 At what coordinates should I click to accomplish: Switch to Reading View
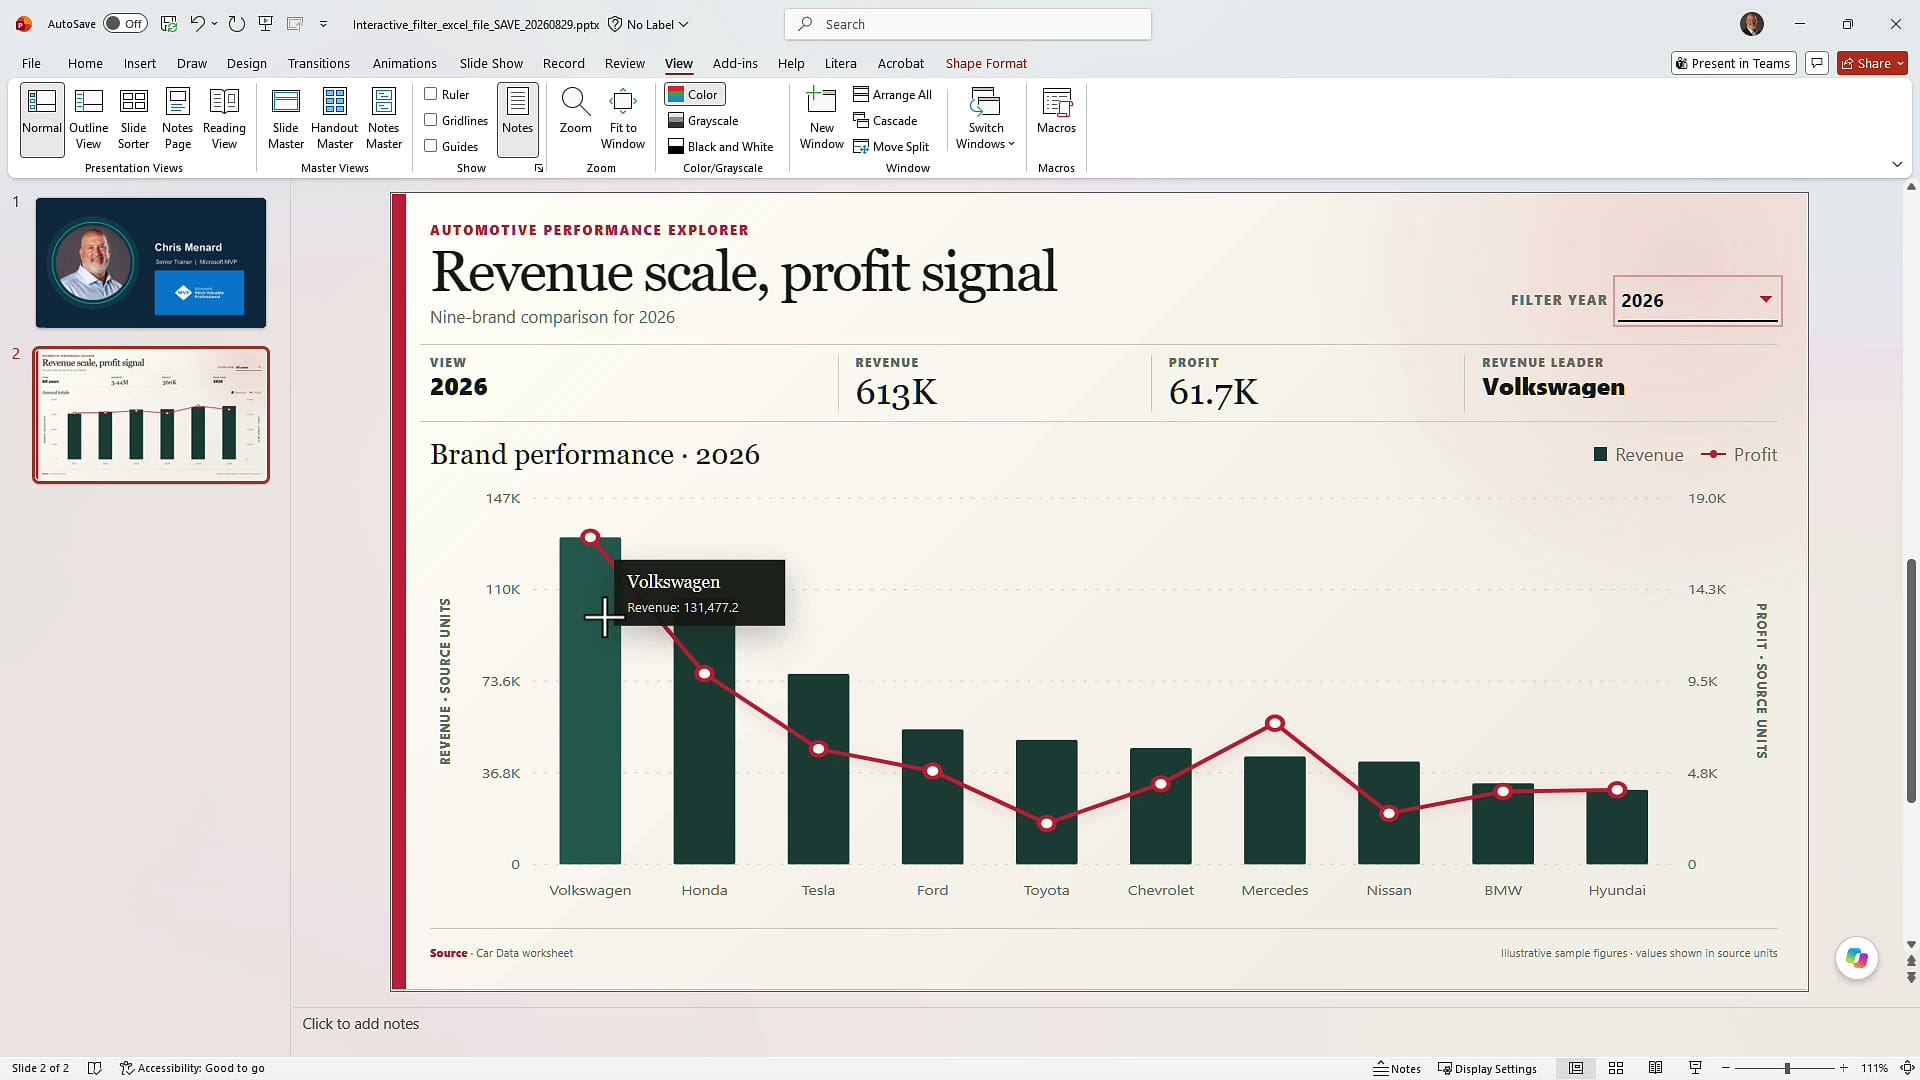[224, 119]
